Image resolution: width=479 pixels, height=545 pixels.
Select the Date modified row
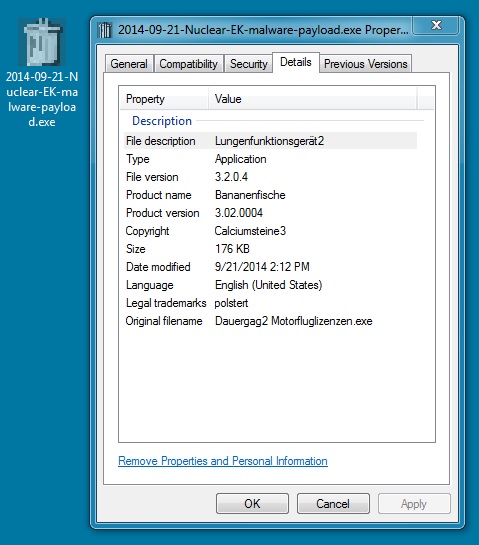point(270,267)
